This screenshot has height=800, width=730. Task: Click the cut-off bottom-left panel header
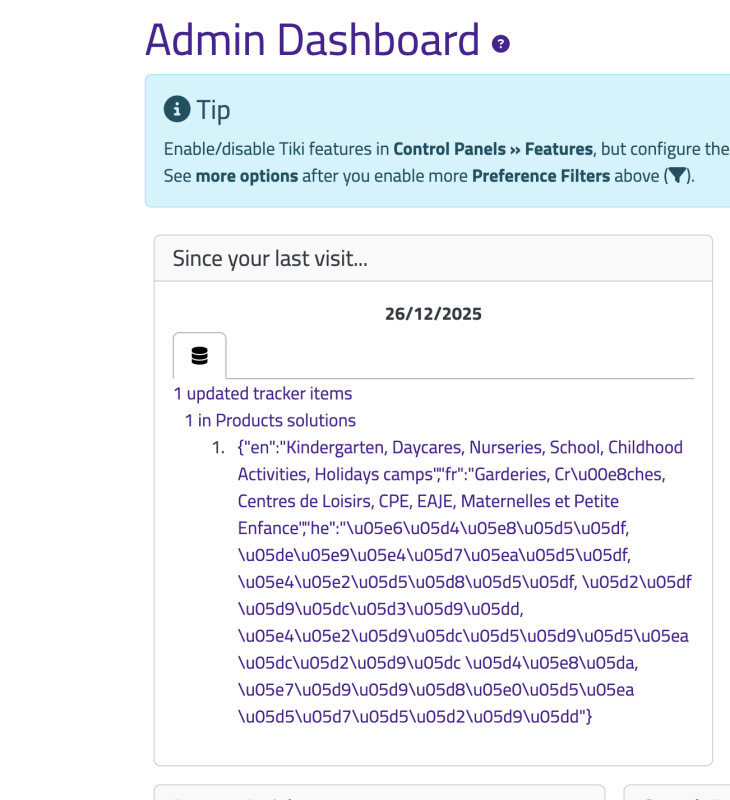point(380,792)
